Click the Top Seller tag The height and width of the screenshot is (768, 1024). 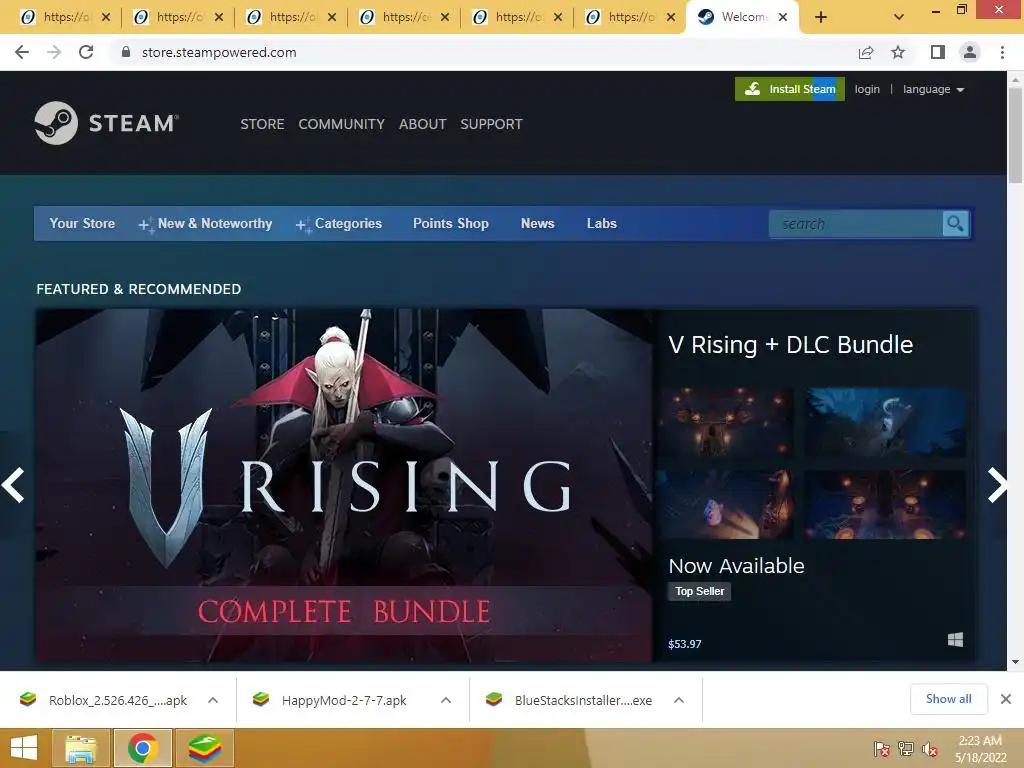(699, 591)
